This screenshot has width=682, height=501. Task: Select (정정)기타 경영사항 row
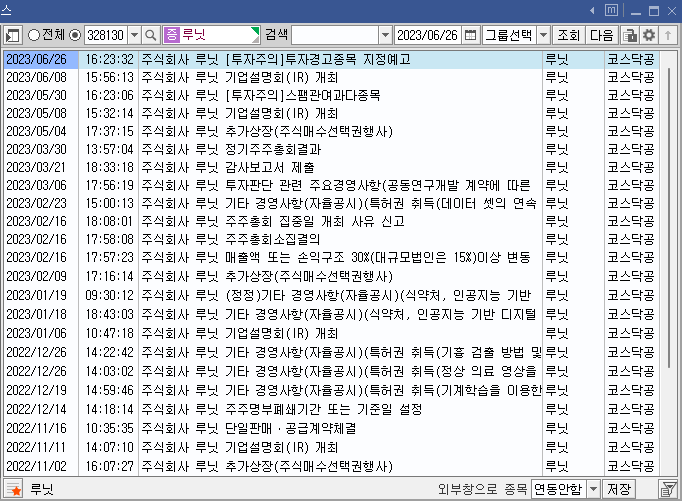[331, 295]
